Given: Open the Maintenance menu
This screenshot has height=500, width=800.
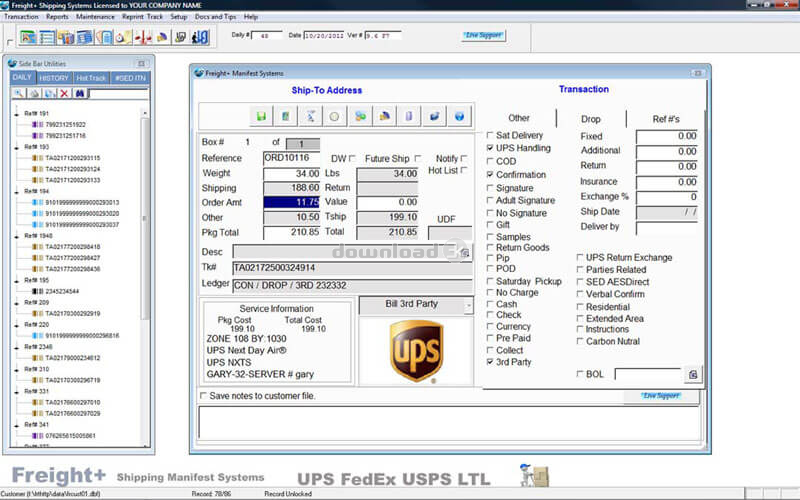Looking at the screenshot, I should [95, 17].
